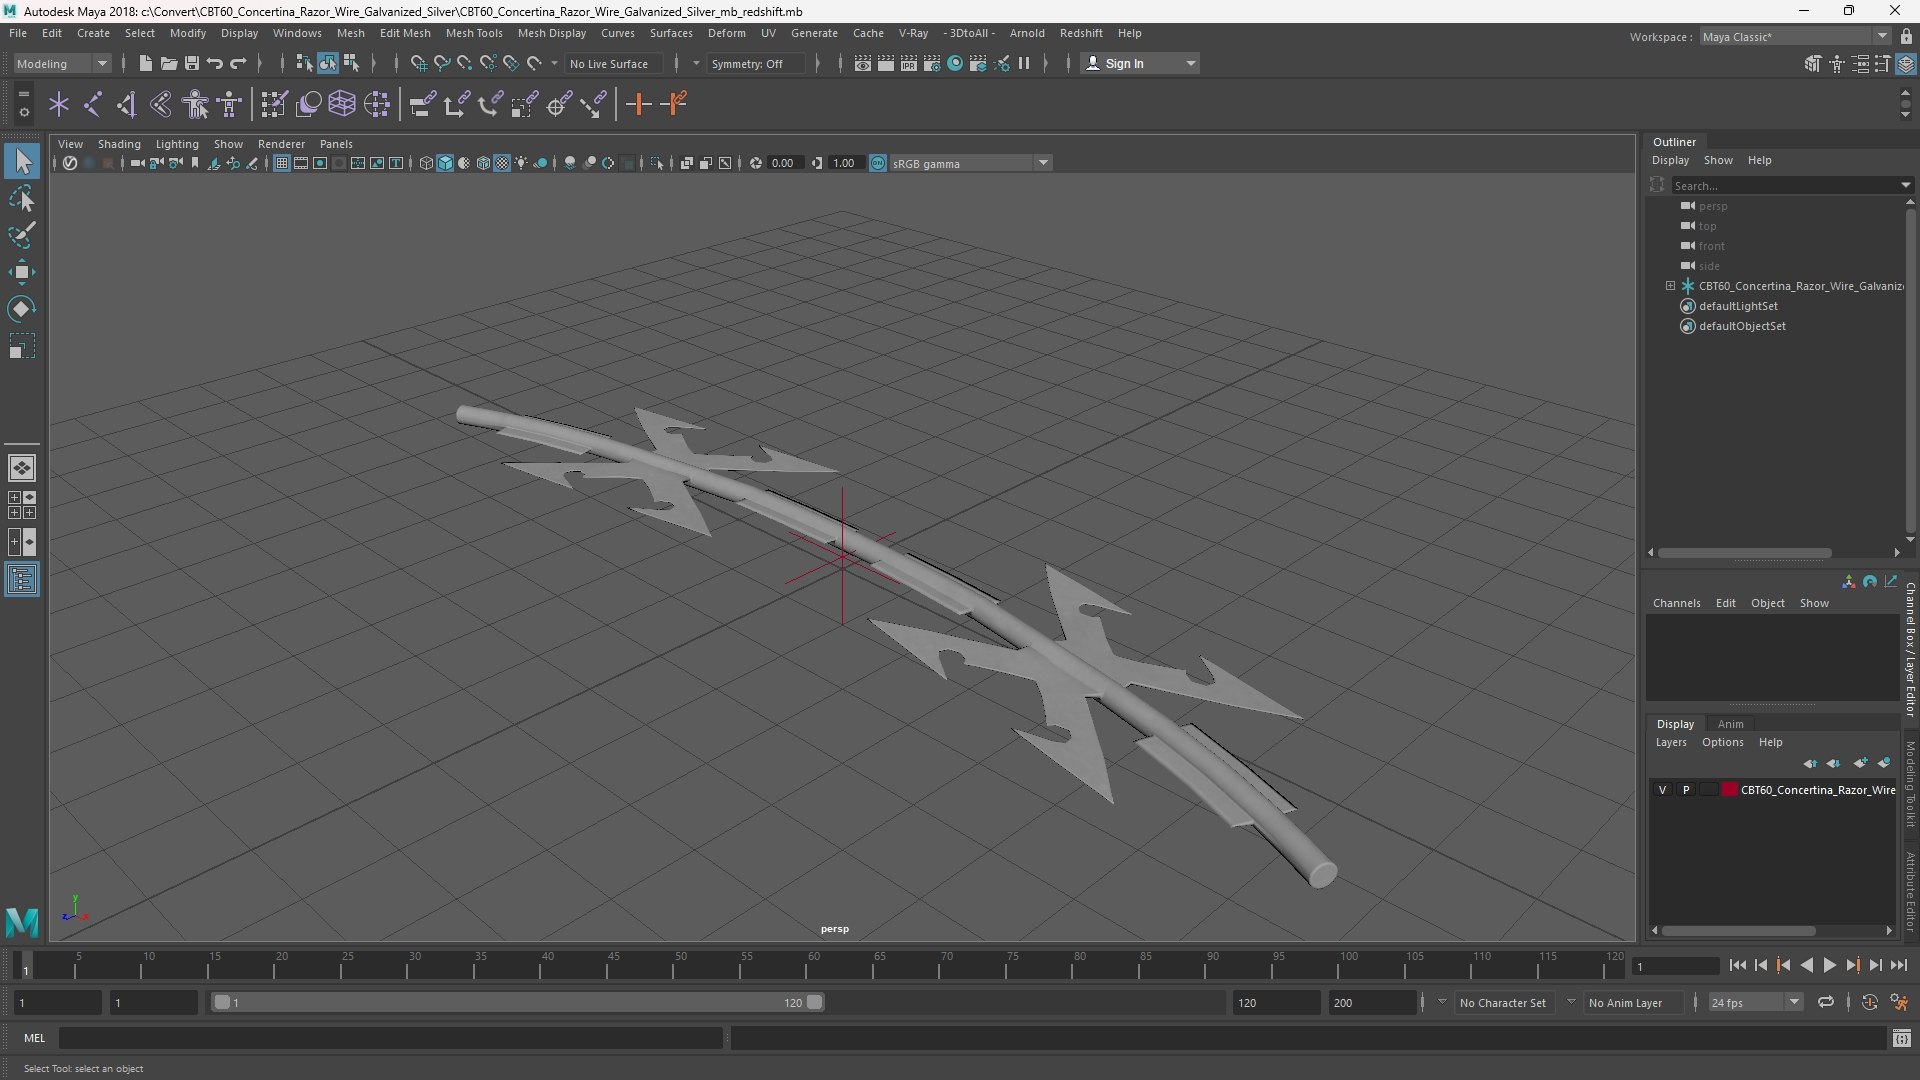Viewport: 1920px width, 1080px height.
Task: Open the sRGB gamma view transform dropdown
Action: pos(969,163)
